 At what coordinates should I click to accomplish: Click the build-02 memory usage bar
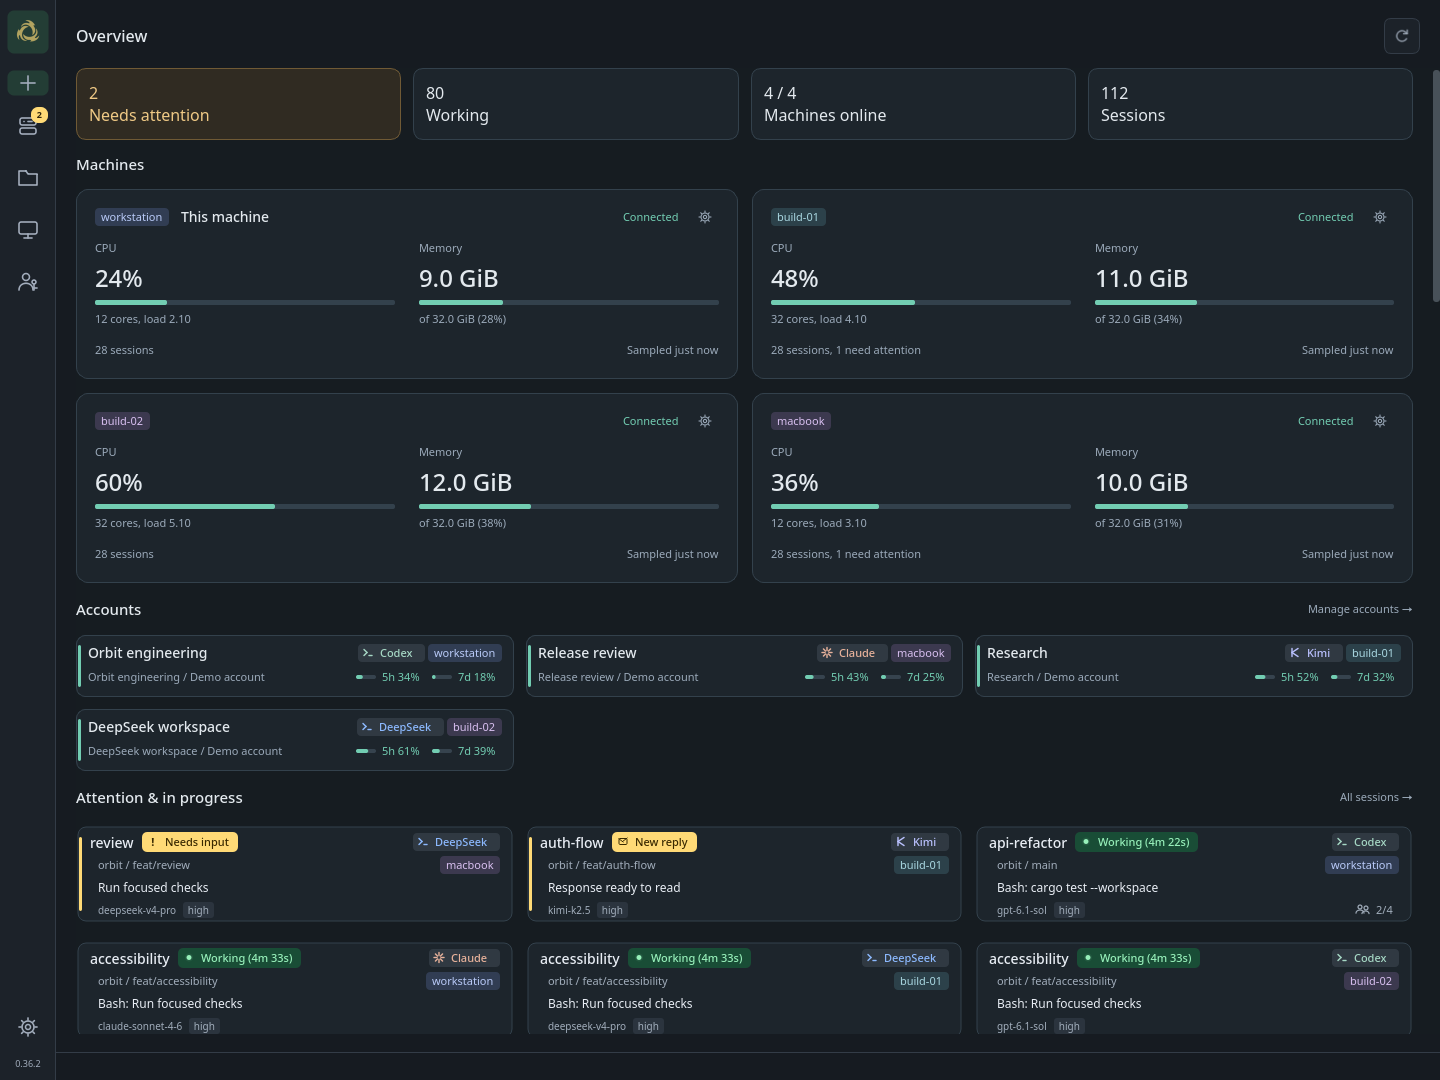click(x=569, y=506)
